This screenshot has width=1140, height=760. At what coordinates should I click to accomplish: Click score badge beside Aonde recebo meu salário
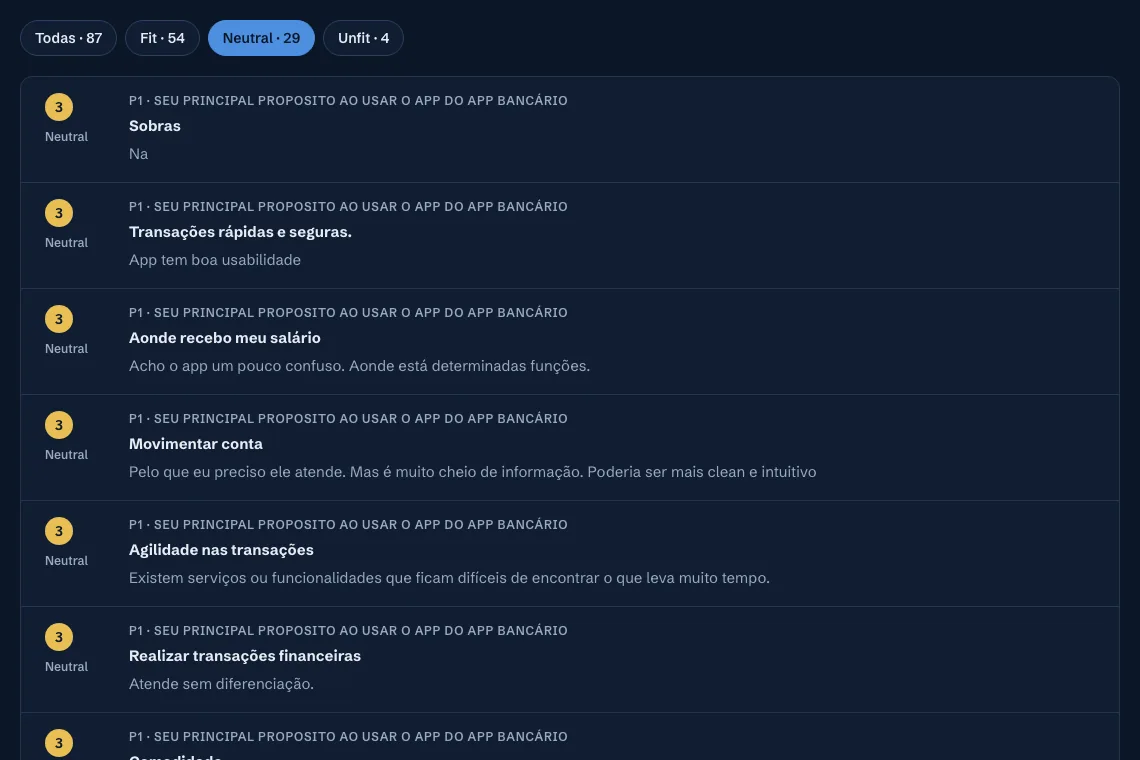point(59,319)
